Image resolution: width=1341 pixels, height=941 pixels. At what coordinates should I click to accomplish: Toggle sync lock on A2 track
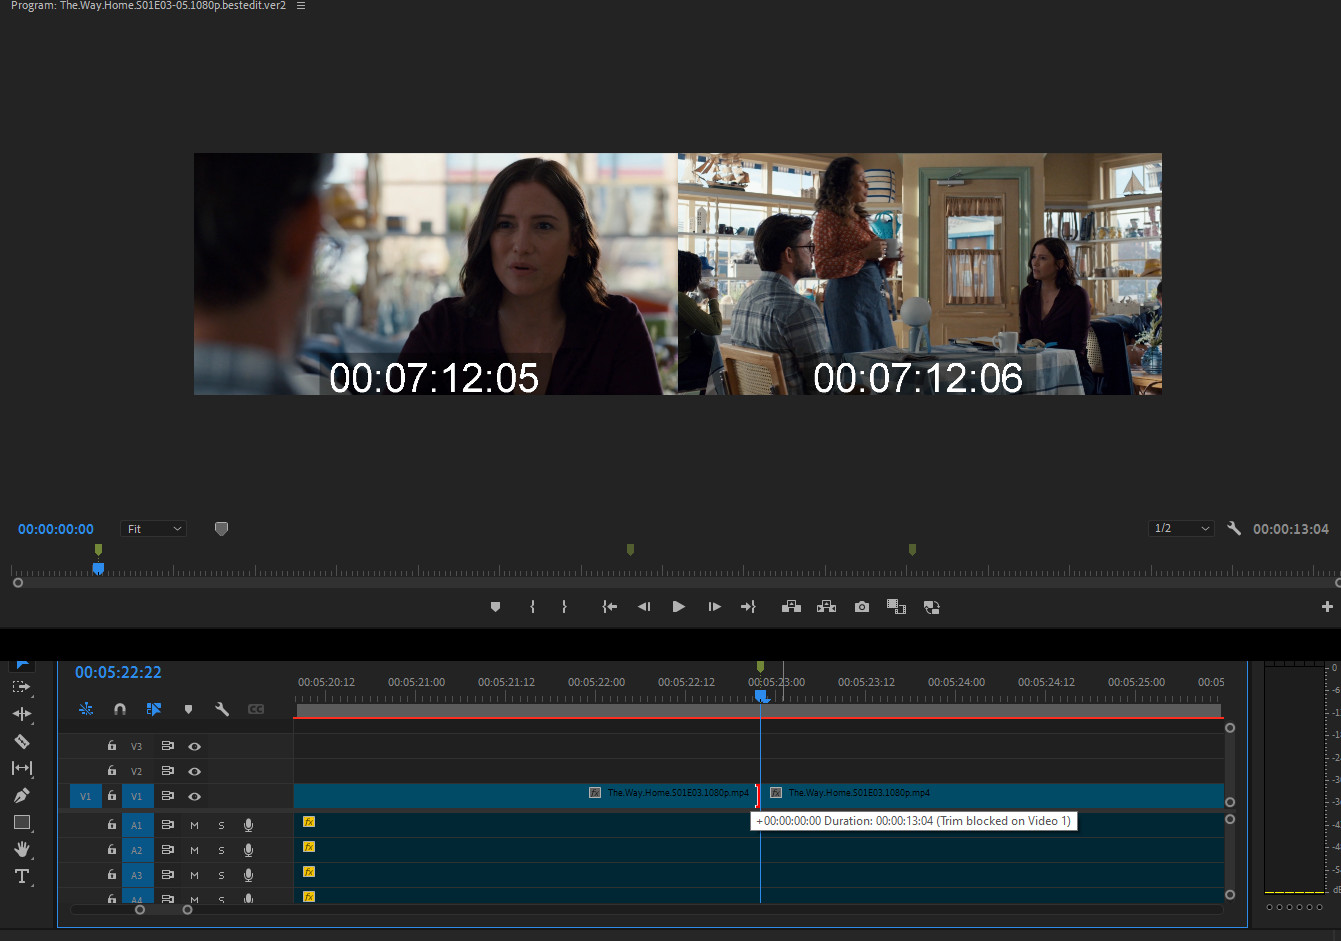tap(167, 850)
